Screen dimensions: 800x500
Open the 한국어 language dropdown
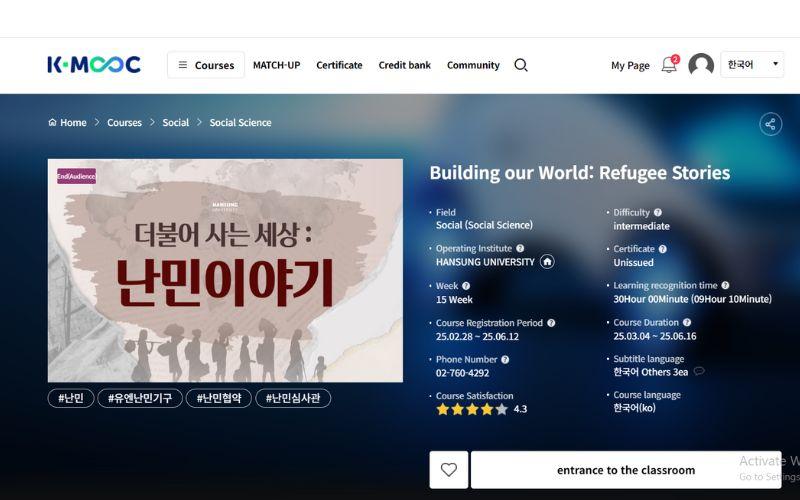click(752, 64)
